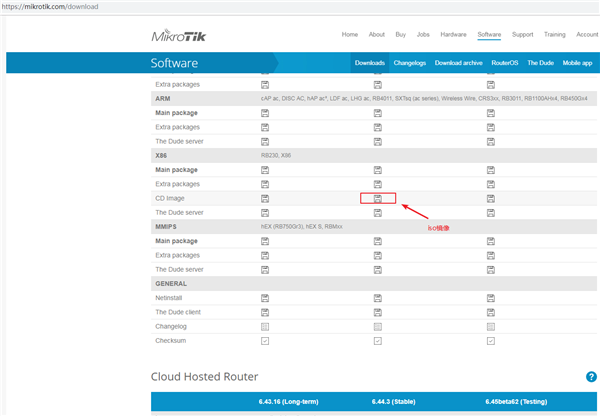Download X86 Extra packages Long-term version
The image size is (600, 416).
(265, 184)
